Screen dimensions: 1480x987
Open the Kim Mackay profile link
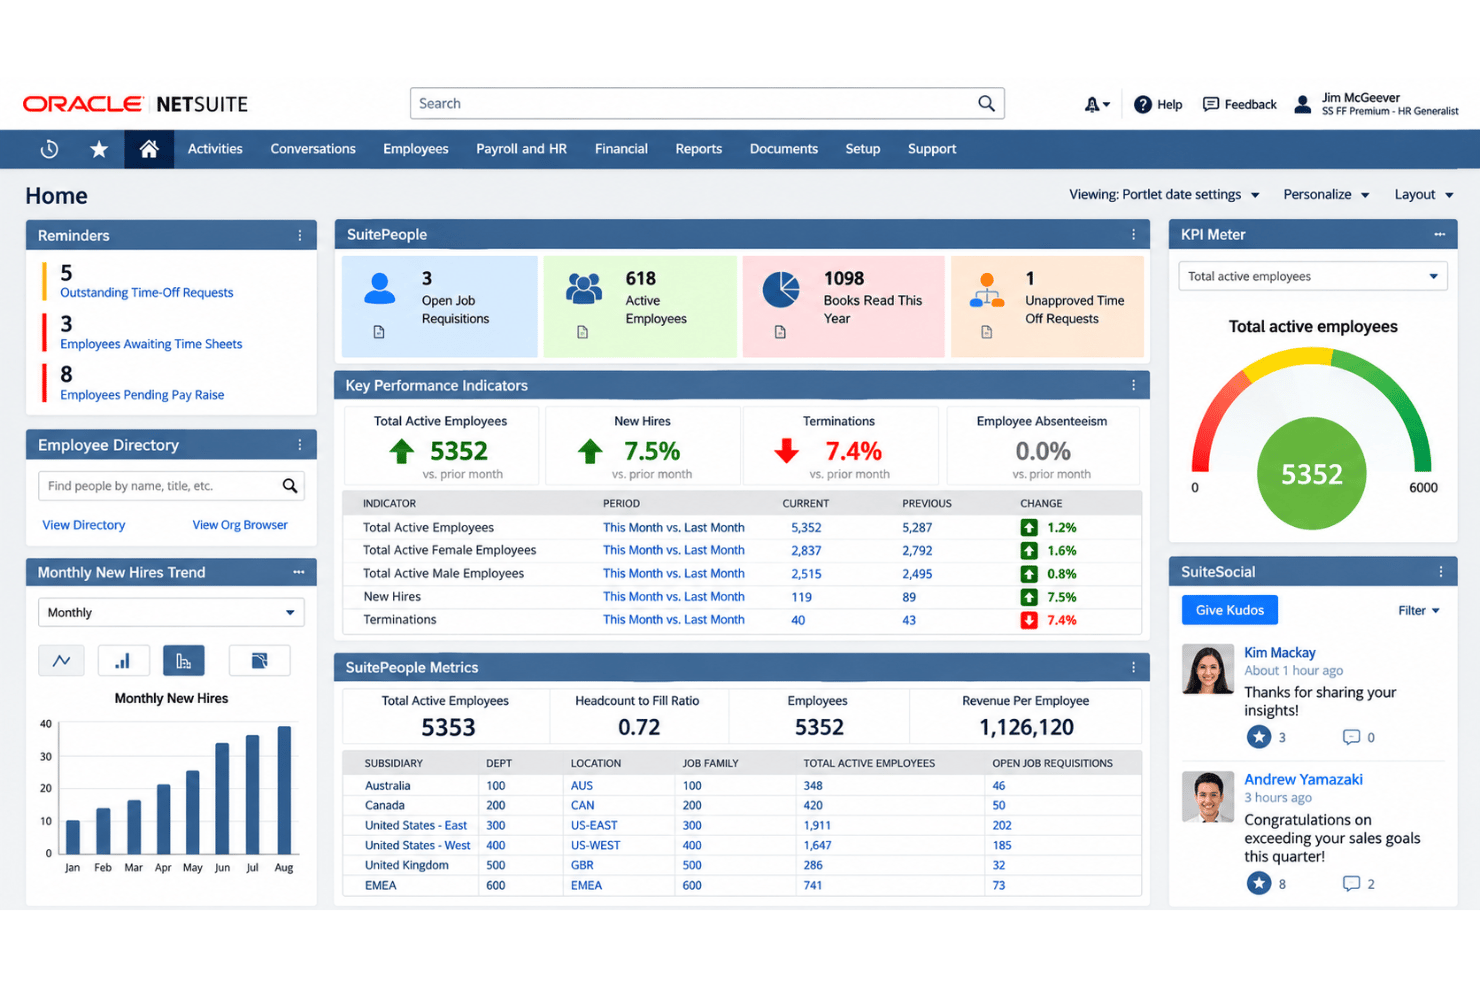(x=1279, y=652)
